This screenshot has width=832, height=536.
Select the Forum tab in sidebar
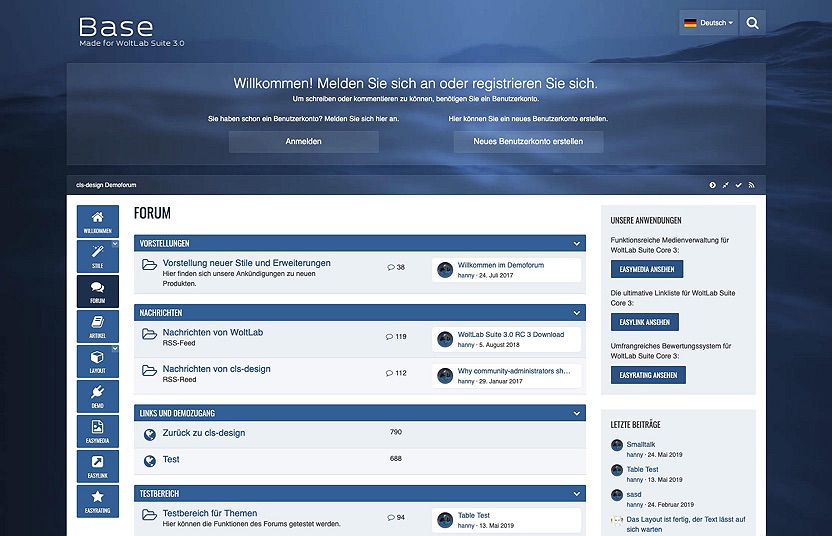point(97,291)
